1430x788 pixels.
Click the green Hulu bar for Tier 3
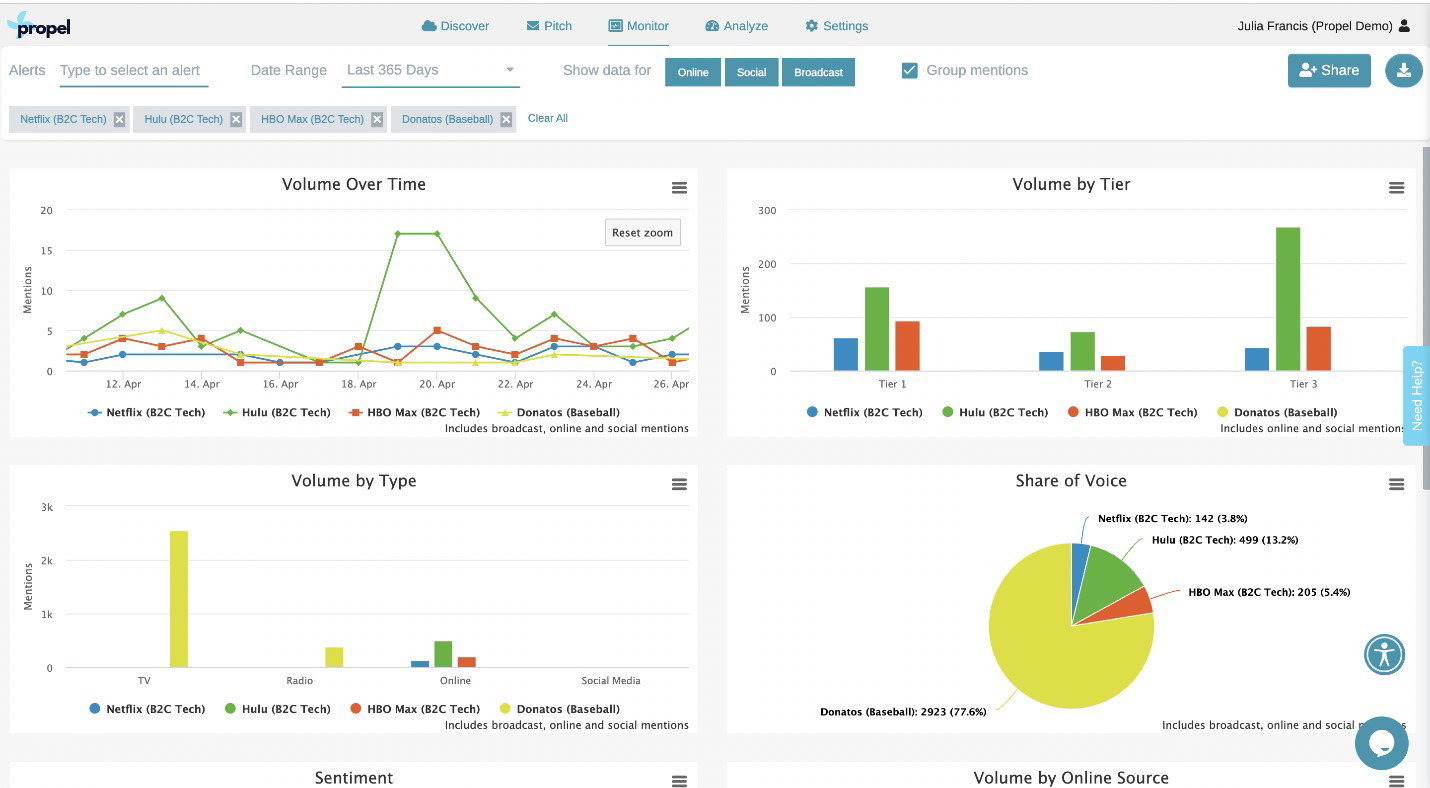pyautogui.click(x=1288, y=299)
